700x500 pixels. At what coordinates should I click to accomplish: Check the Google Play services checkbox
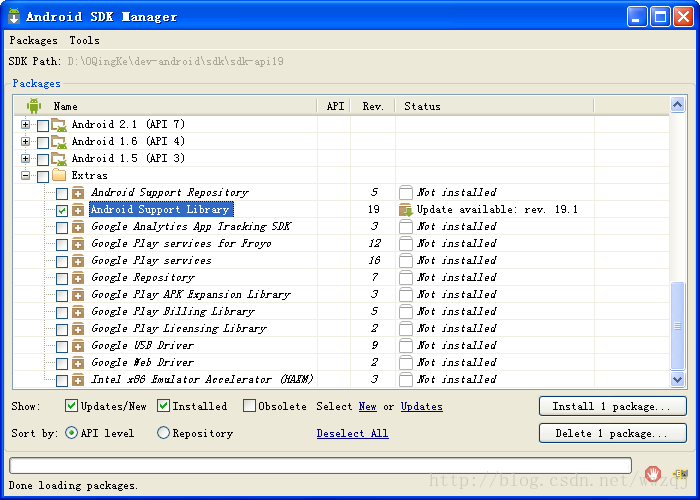point(62,261)
